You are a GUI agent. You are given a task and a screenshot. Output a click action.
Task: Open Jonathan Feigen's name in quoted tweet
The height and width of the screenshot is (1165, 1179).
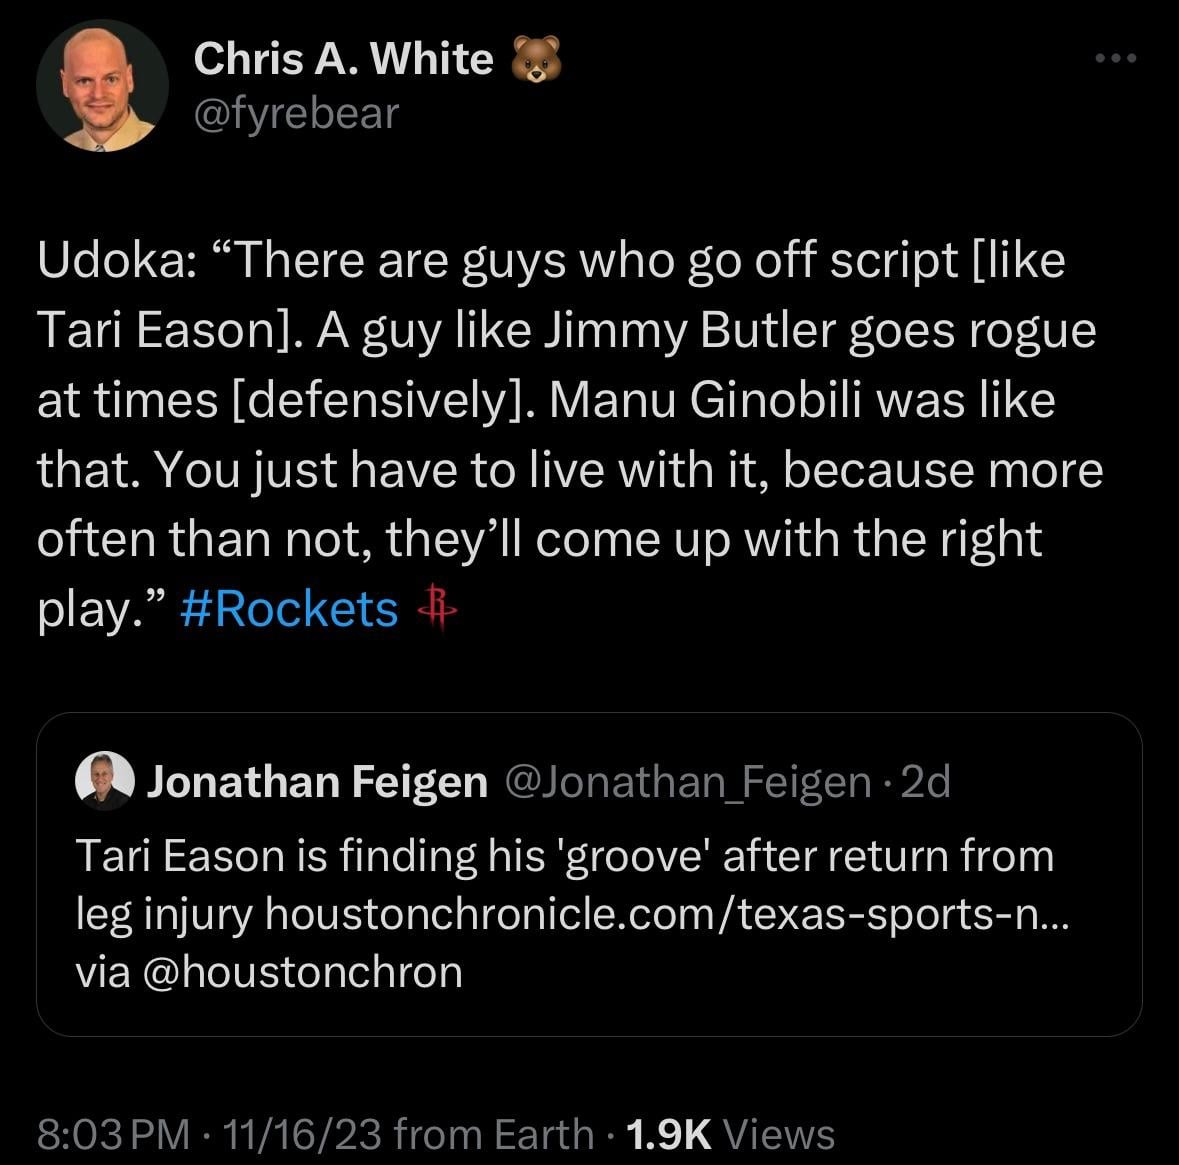tap(317, 781)
